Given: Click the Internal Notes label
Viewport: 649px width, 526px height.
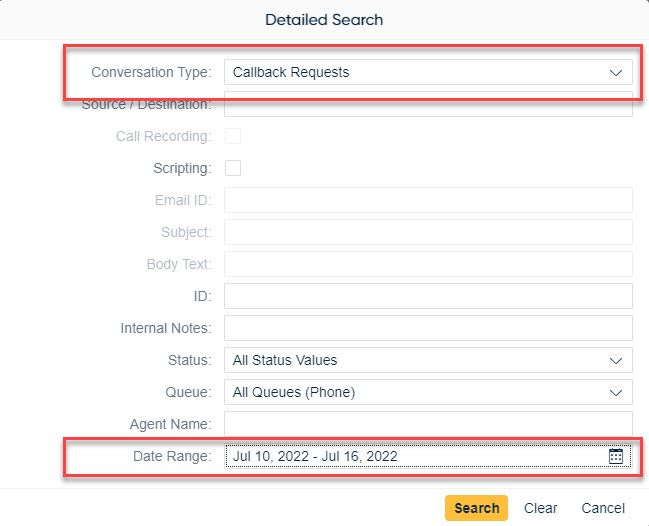Looking at the screenshot, I should (166, 328).
